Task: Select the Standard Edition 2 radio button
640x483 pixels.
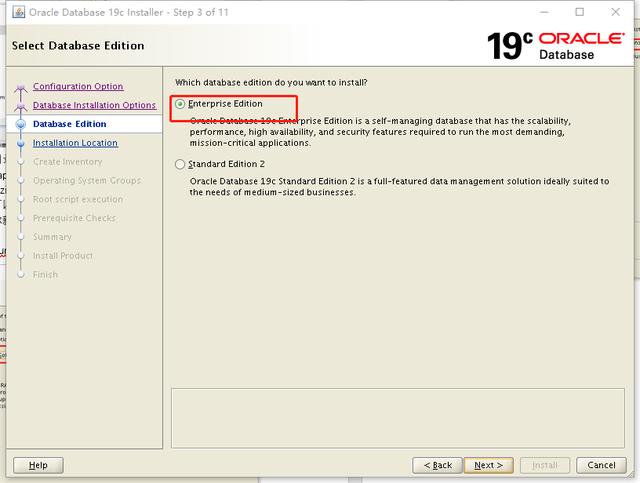Action: [x=180, y=164]
